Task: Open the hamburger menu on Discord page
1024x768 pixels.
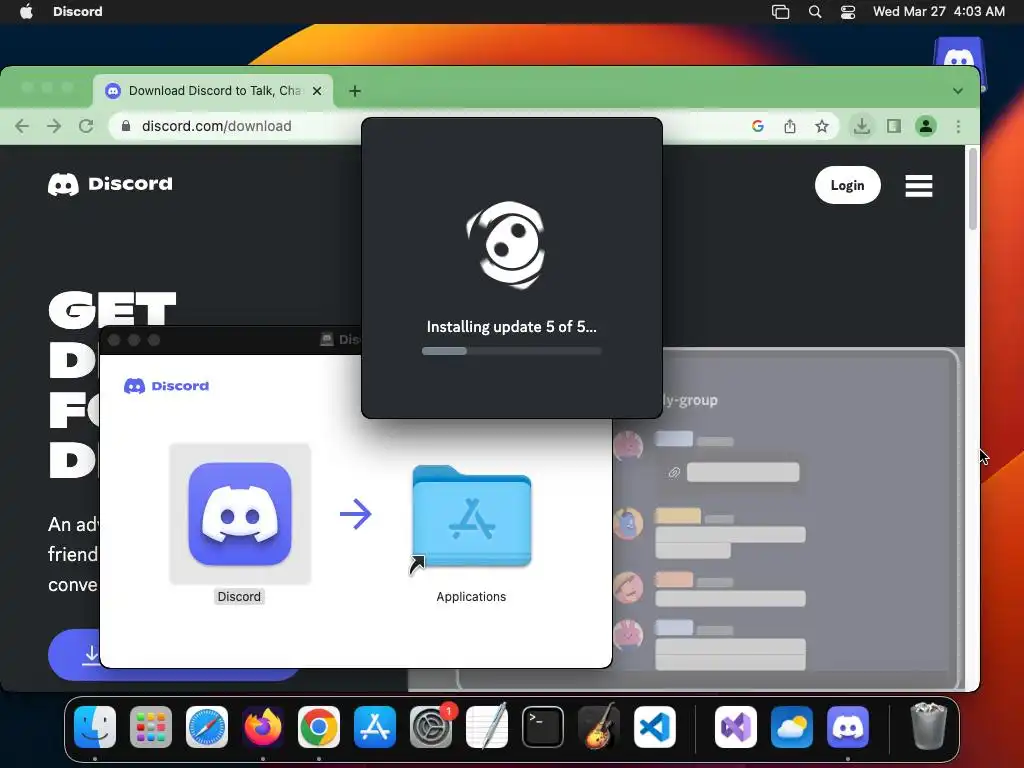Action: pos(918,185)
